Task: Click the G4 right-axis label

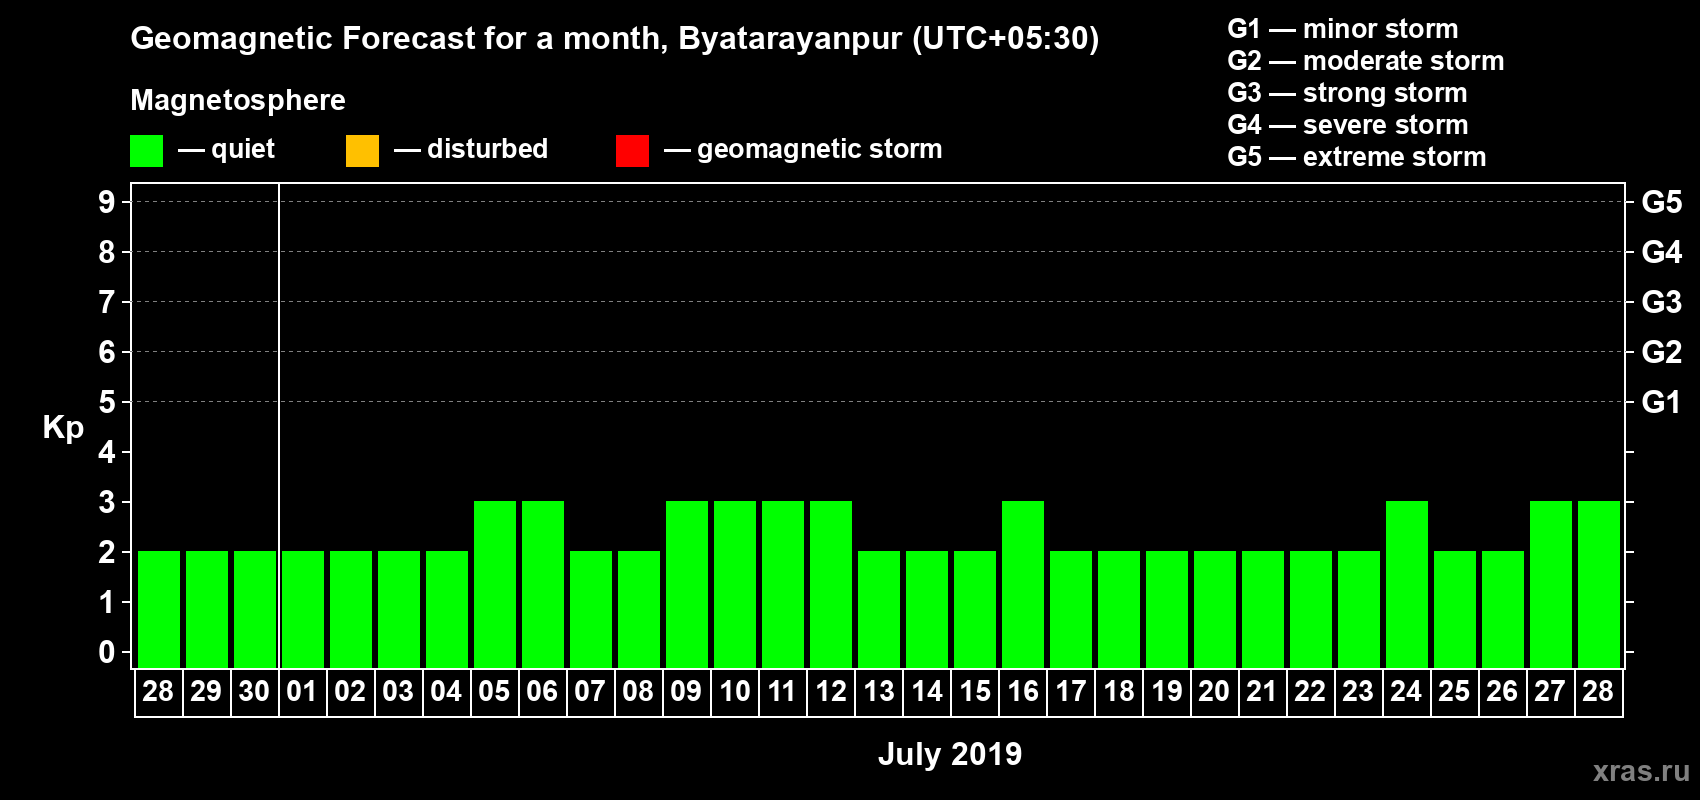Action: point(1662,252)
